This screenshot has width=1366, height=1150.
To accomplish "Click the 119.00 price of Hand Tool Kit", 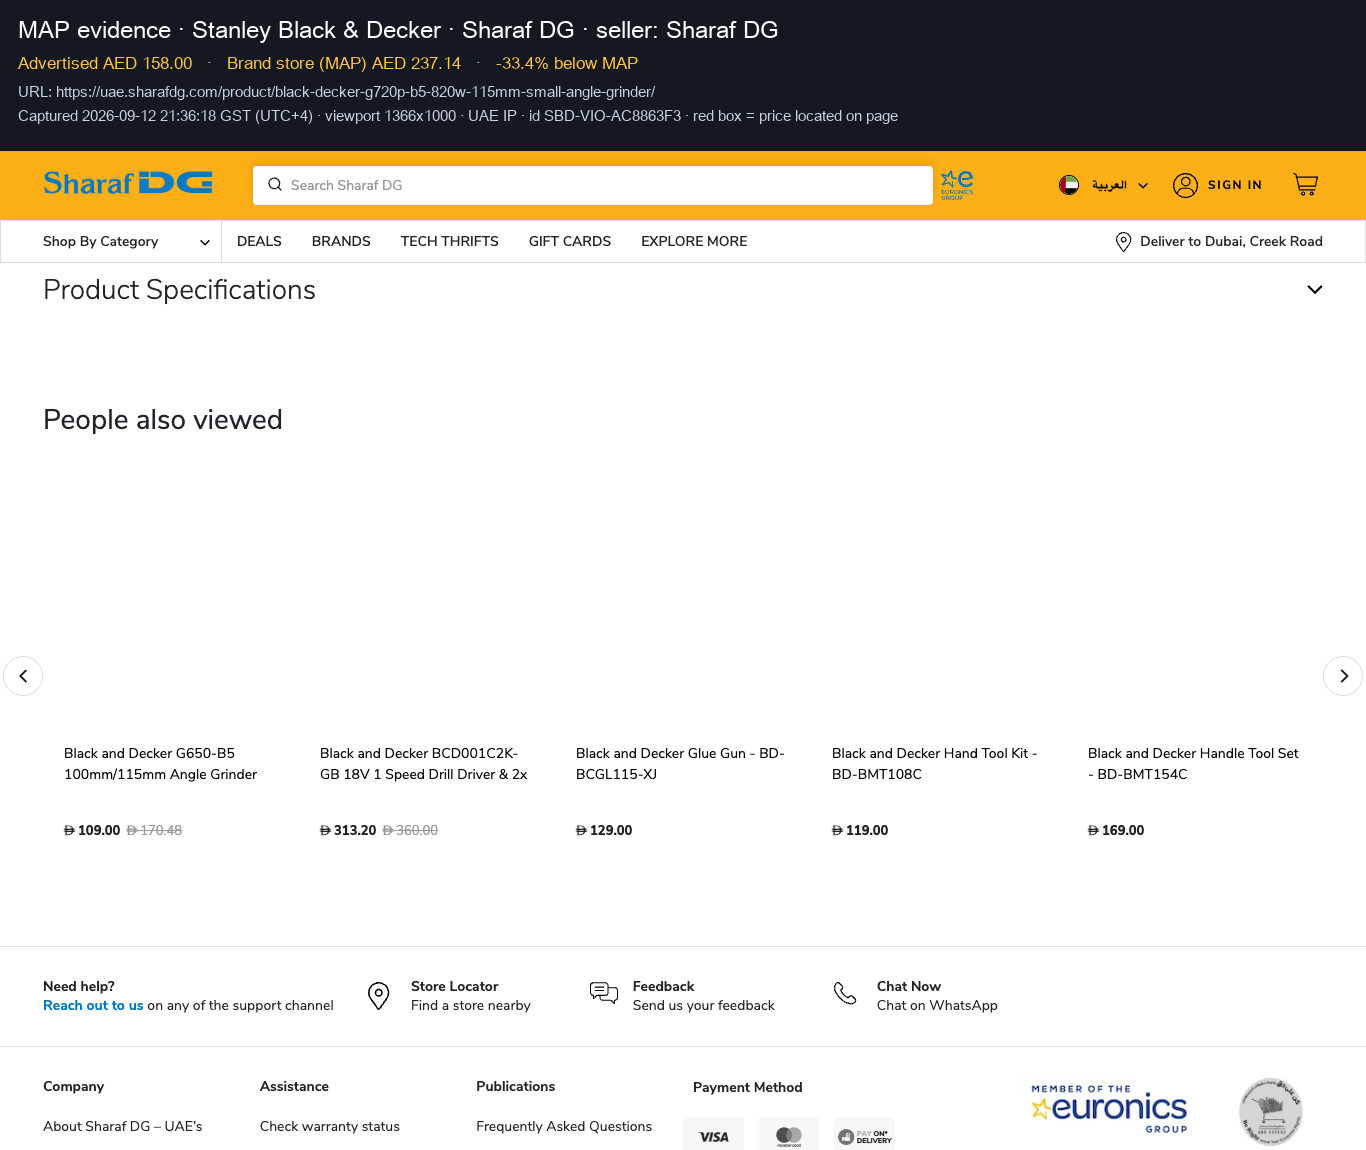I will click(860, 831).
